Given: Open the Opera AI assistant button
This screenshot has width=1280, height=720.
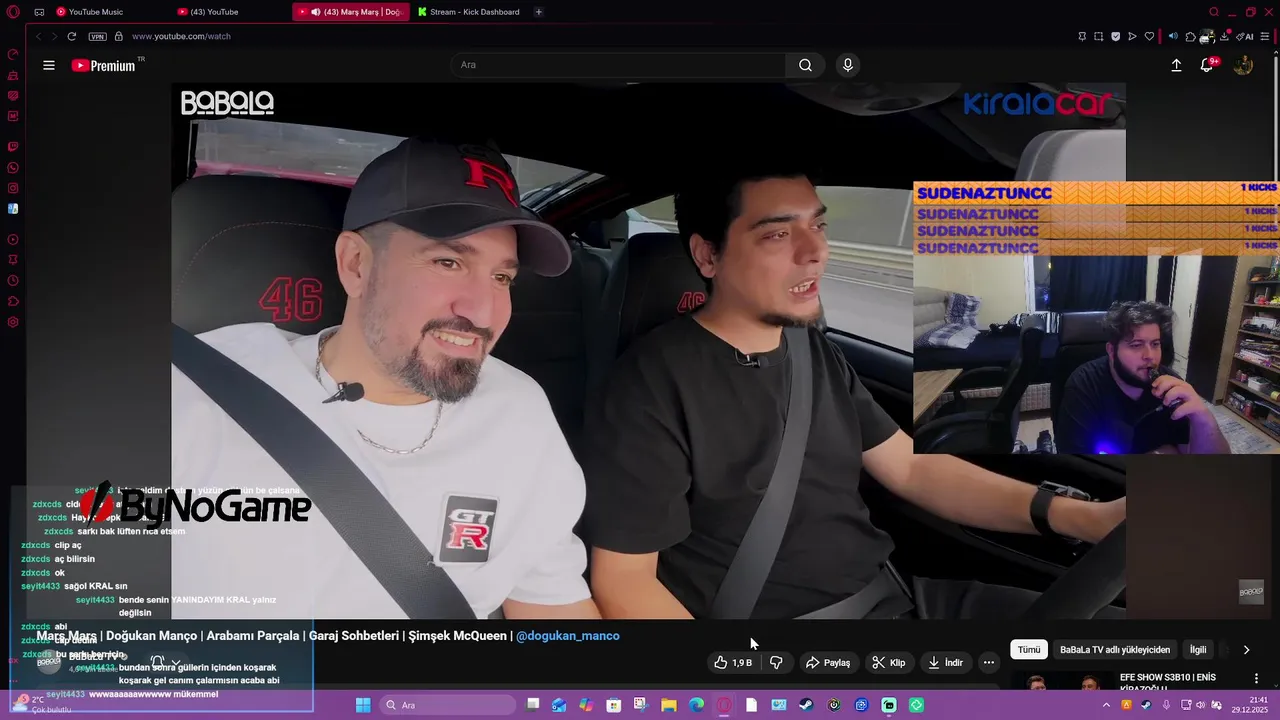Looking at the screenshot, I should pyautogui.click(x=1245, y=36).
